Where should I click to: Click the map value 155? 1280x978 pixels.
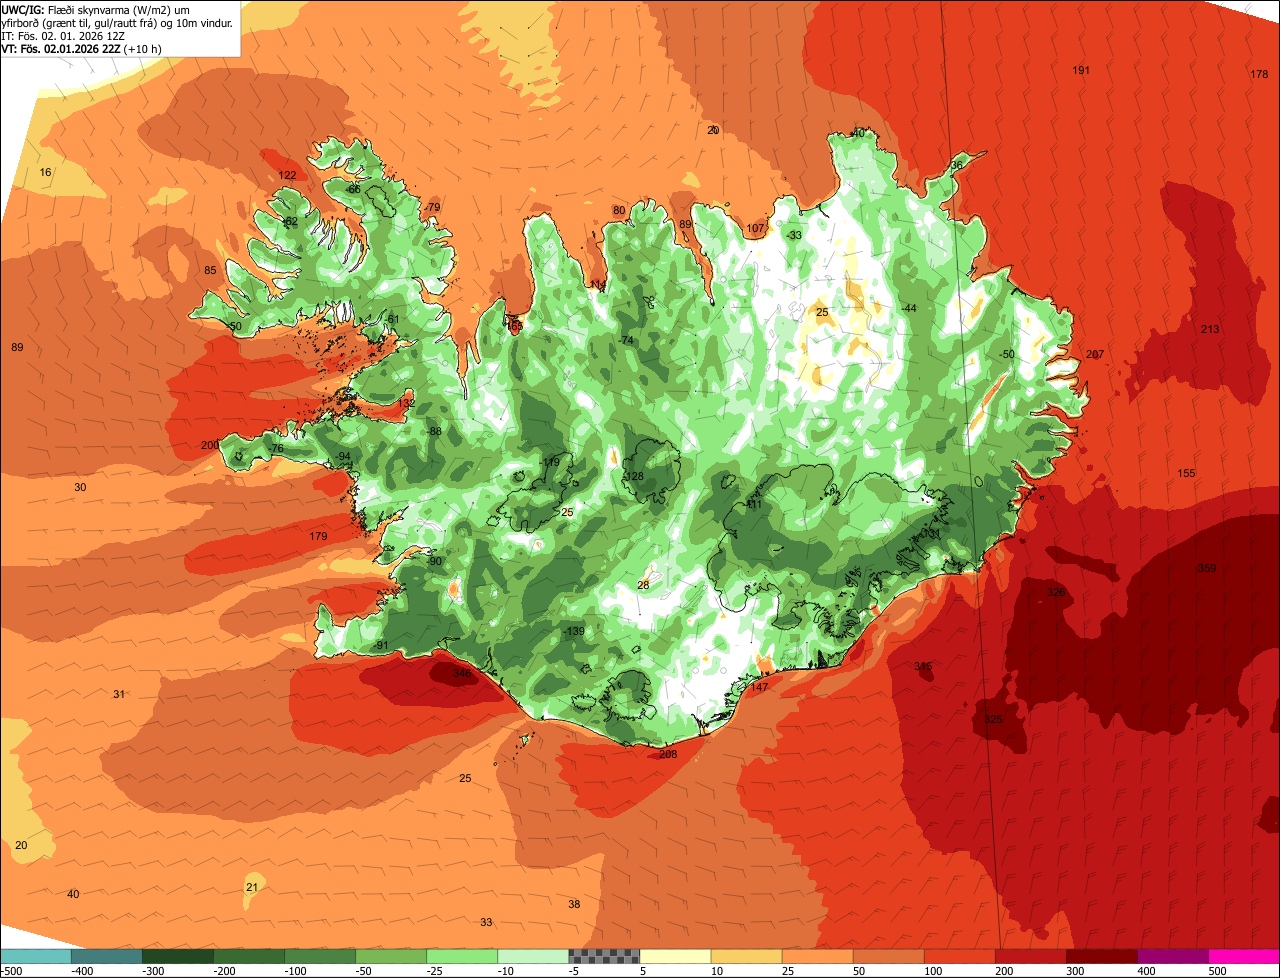pos(1186,473)
